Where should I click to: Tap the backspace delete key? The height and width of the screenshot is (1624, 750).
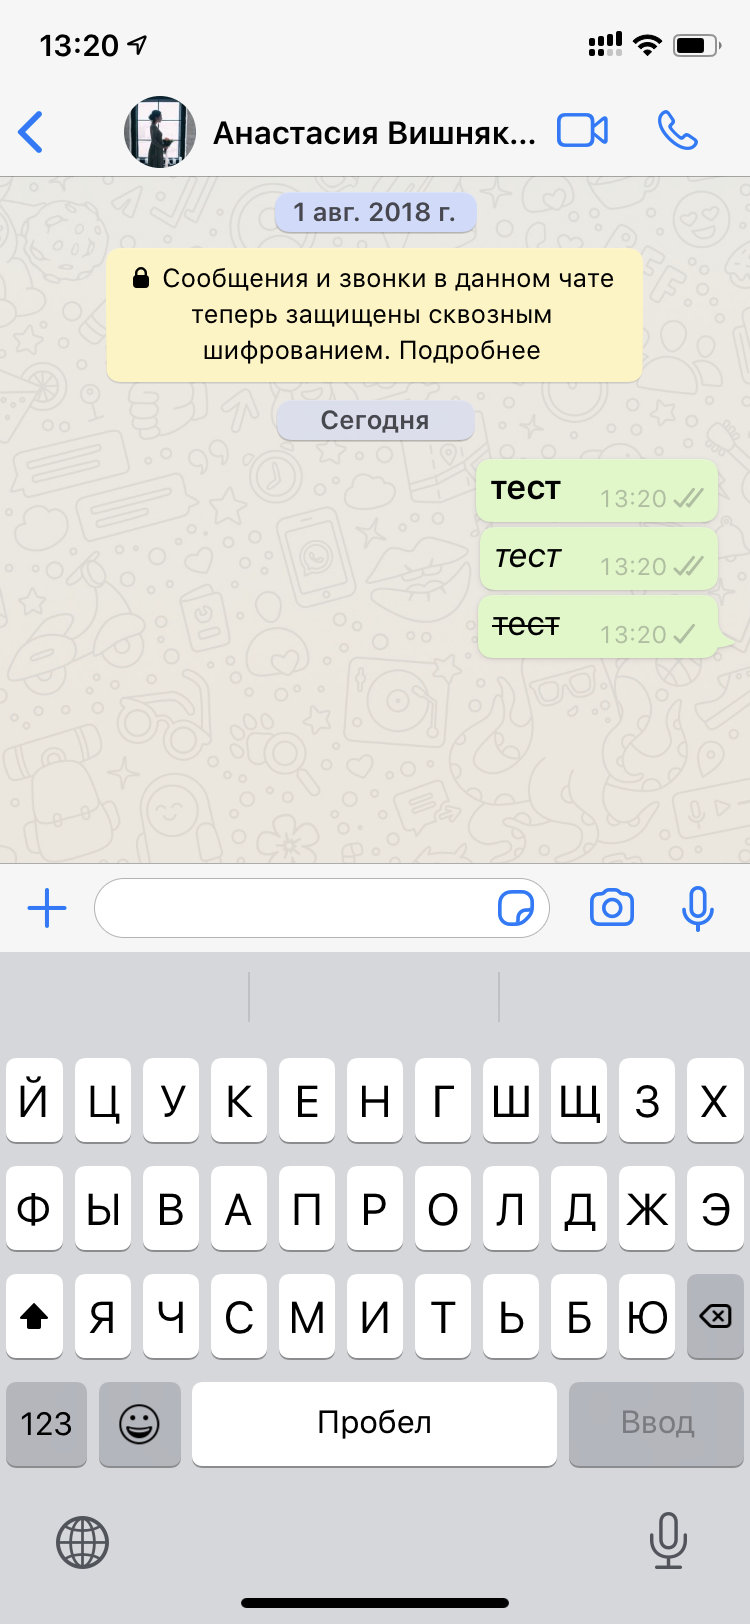pos(715,1316)
